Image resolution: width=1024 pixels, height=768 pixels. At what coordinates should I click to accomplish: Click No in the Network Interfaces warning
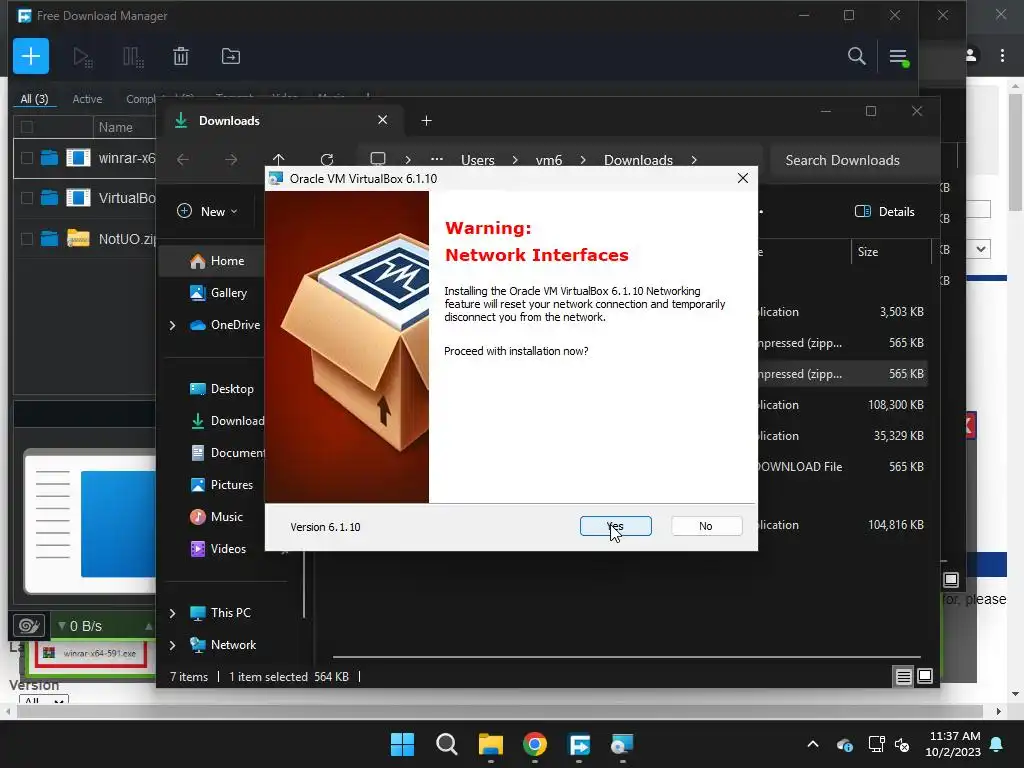(x=706, y=526)
